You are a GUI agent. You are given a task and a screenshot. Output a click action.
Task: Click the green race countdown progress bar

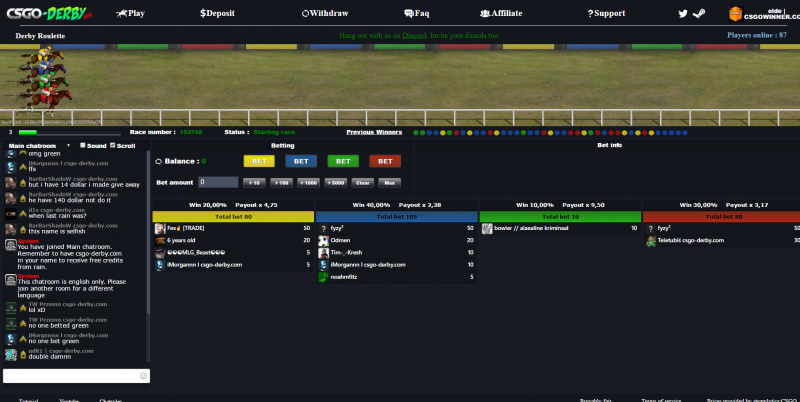click(69, 133)
